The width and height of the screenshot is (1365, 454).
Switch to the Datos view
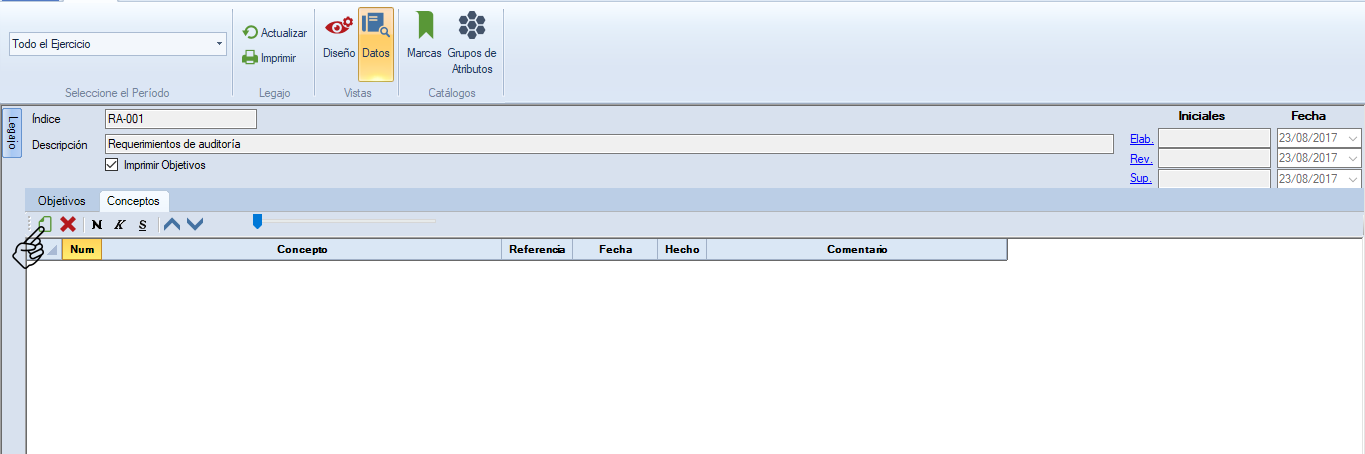tap(376, 38)
